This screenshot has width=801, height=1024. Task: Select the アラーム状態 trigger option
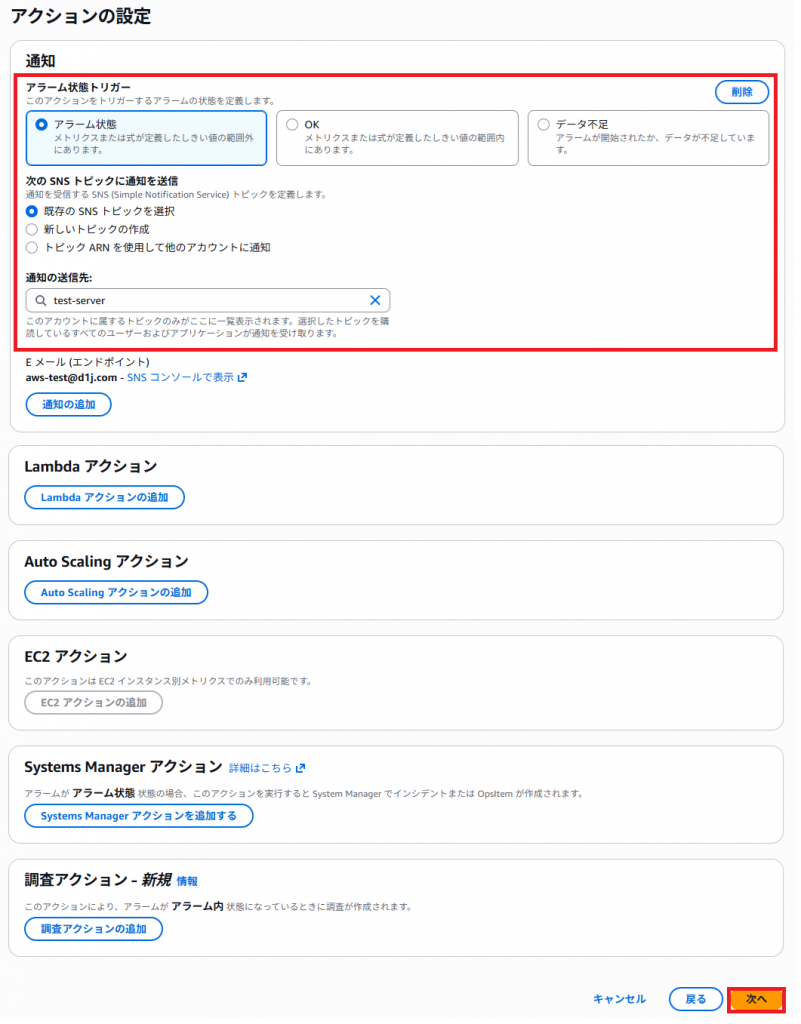pyautogui.click(x=41, y=124)
